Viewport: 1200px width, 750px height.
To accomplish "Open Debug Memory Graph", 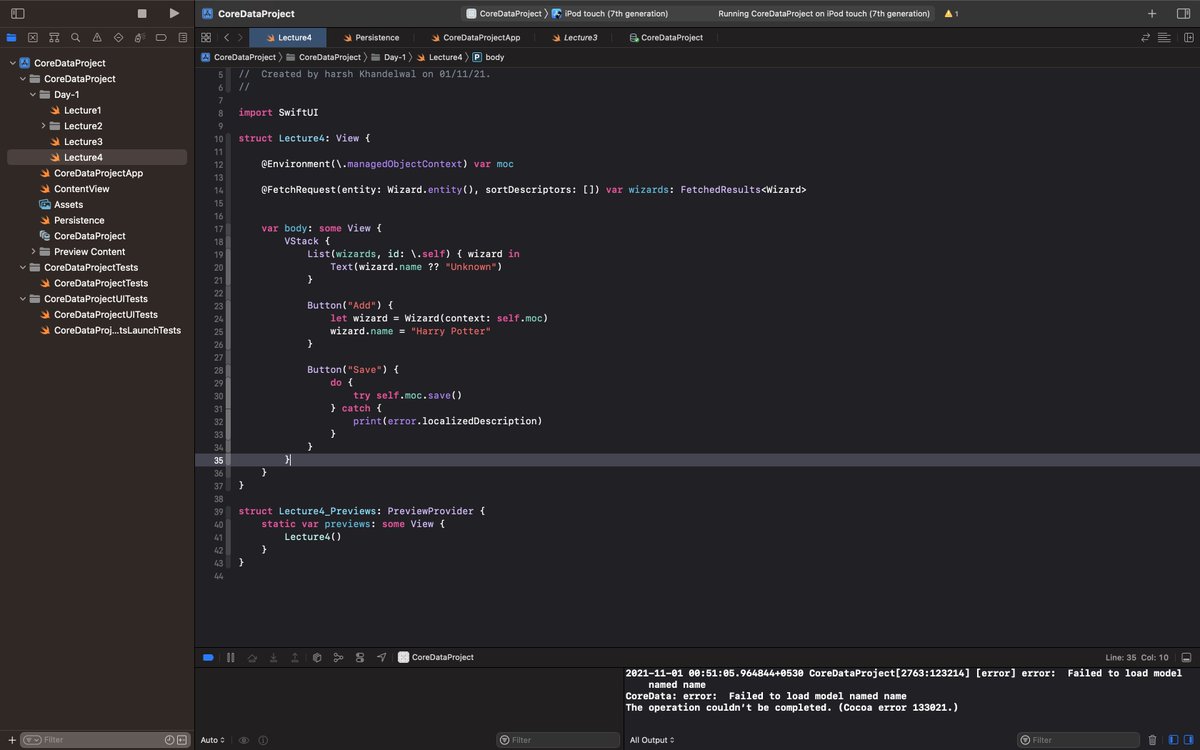I will click(338, 657).
